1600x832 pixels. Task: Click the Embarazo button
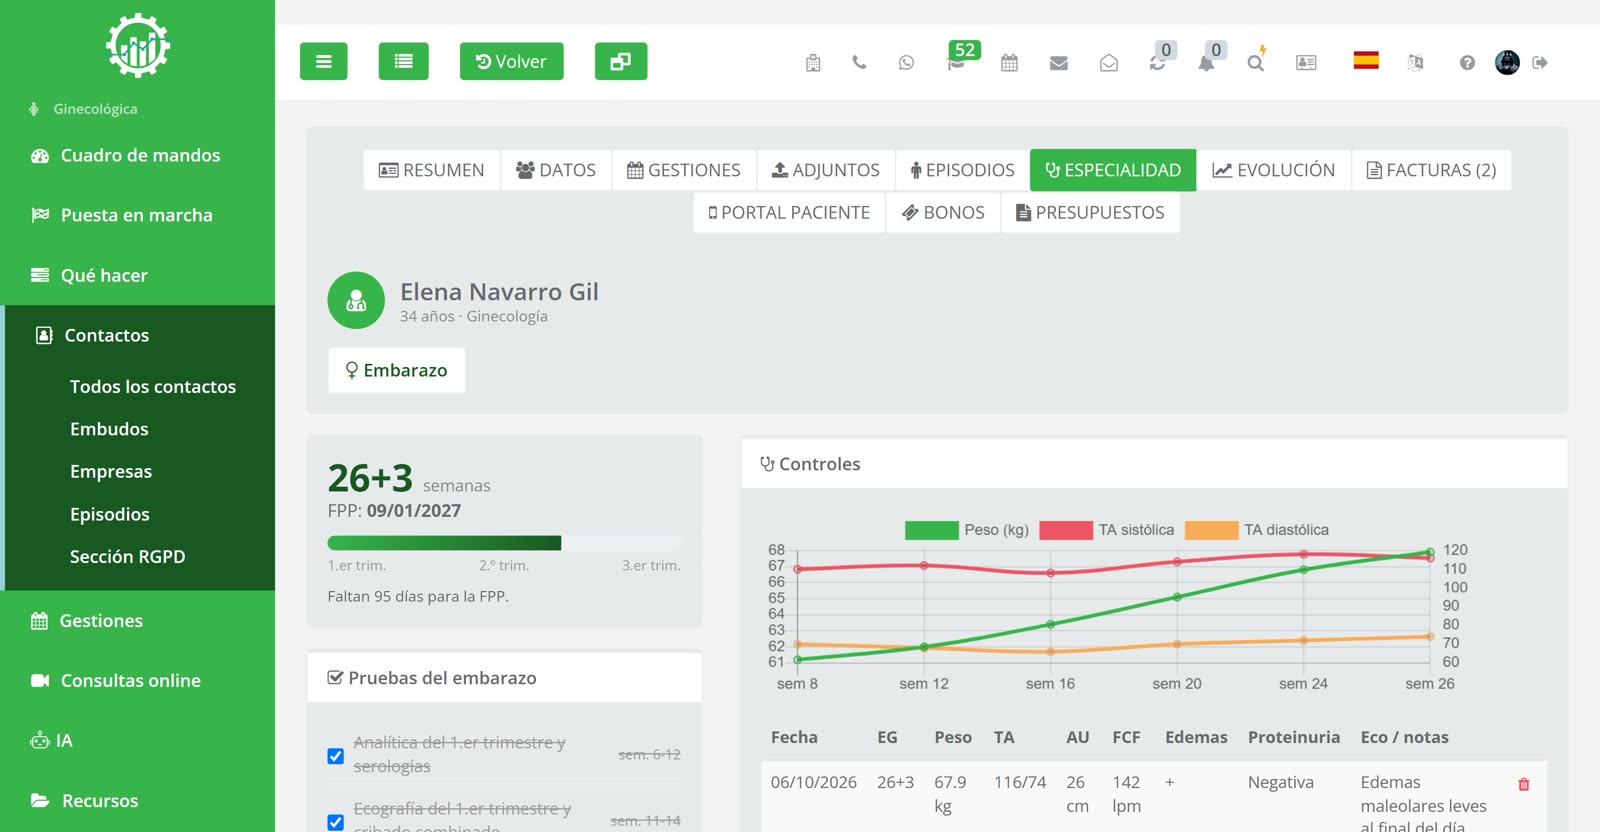(x=397, y=370)
